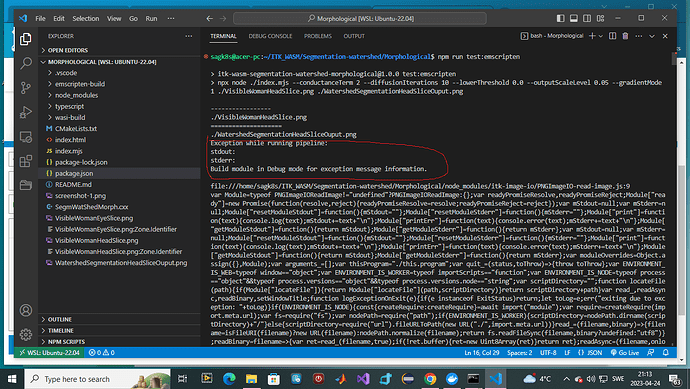Open CMakeLists.txt file
Screen dimensions: 690x389
119,128
